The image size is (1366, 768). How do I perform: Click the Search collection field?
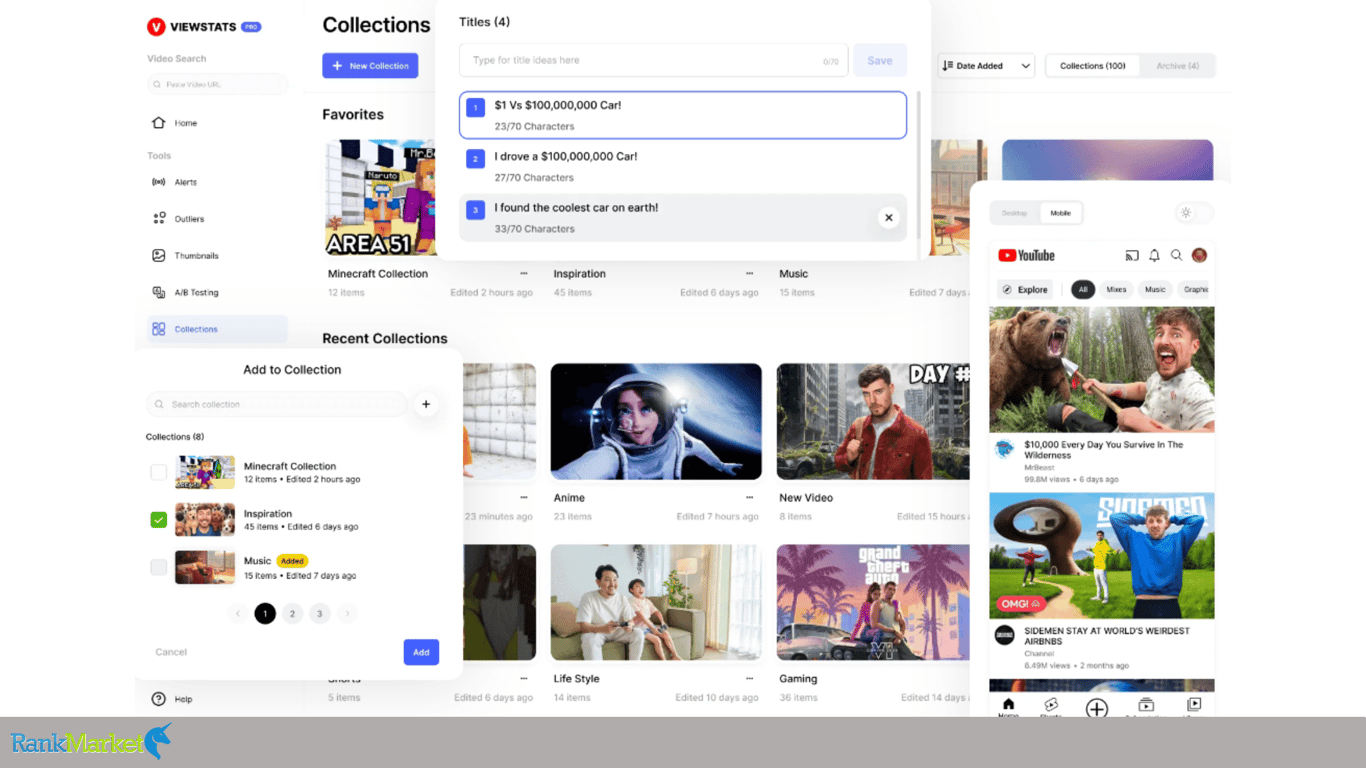coord(277,404)
